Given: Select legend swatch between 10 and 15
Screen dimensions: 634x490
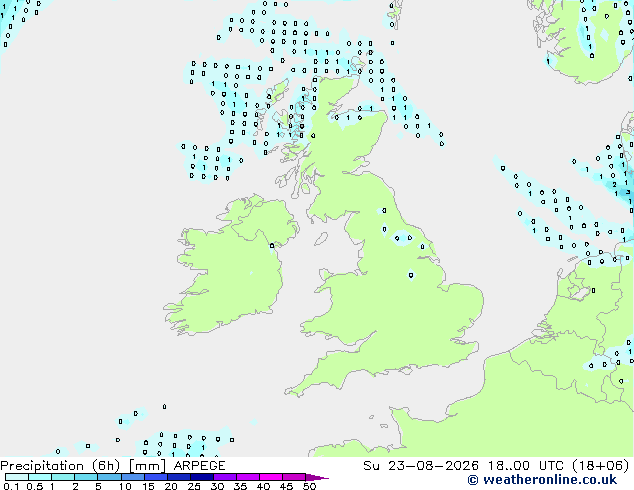Looking at the screenshot, I should 133,477.
